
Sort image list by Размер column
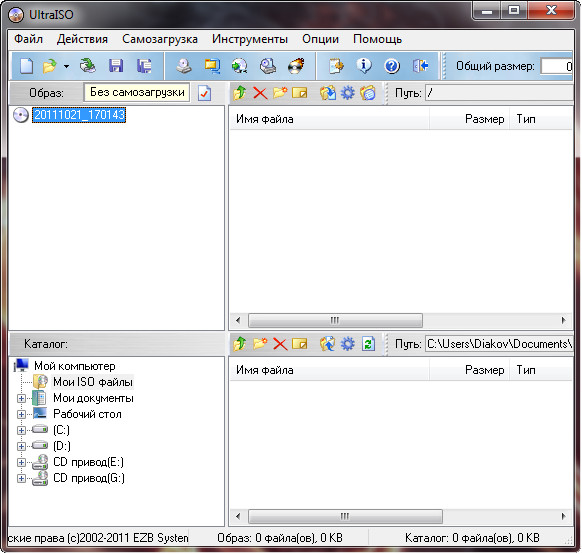(x=470, y=119)
